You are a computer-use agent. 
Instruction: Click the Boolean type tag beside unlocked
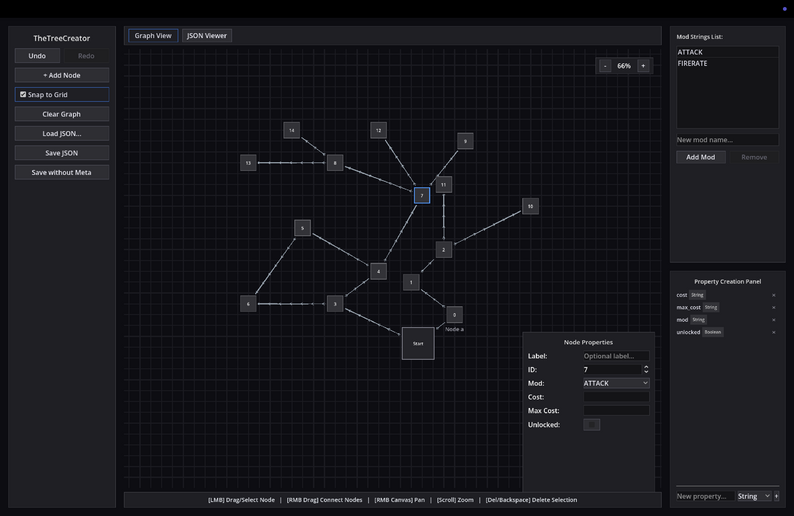pyautogui.click(x=712, y=332)
